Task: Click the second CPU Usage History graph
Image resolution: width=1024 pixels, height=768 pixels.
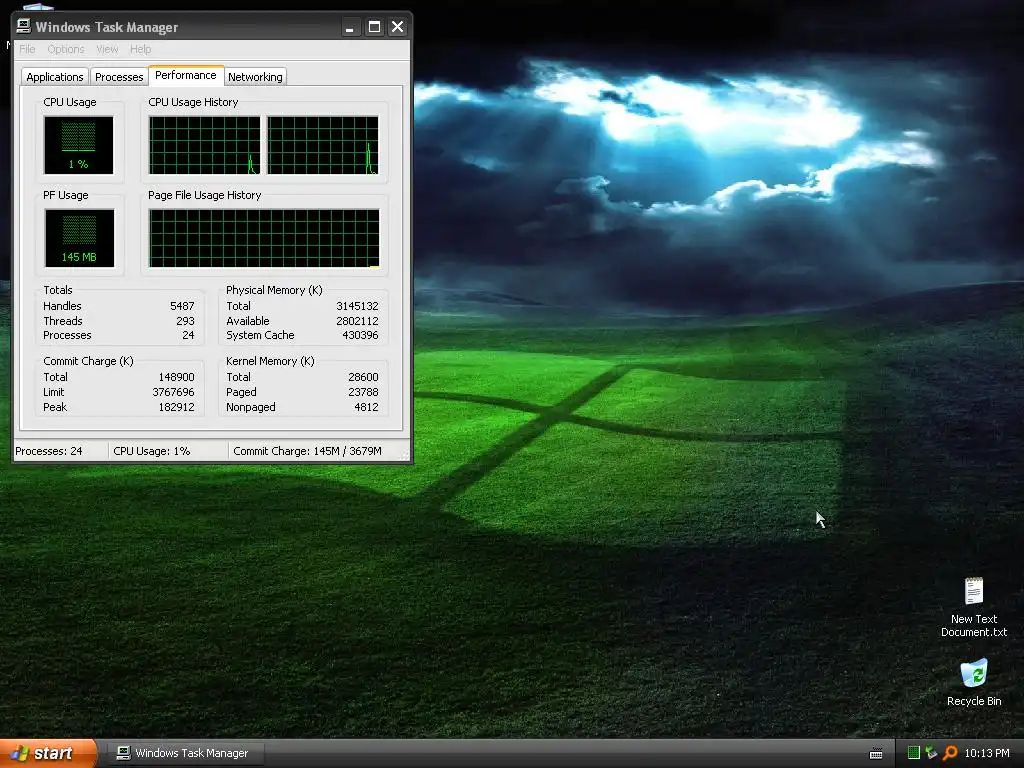Action: coord(323,145)
